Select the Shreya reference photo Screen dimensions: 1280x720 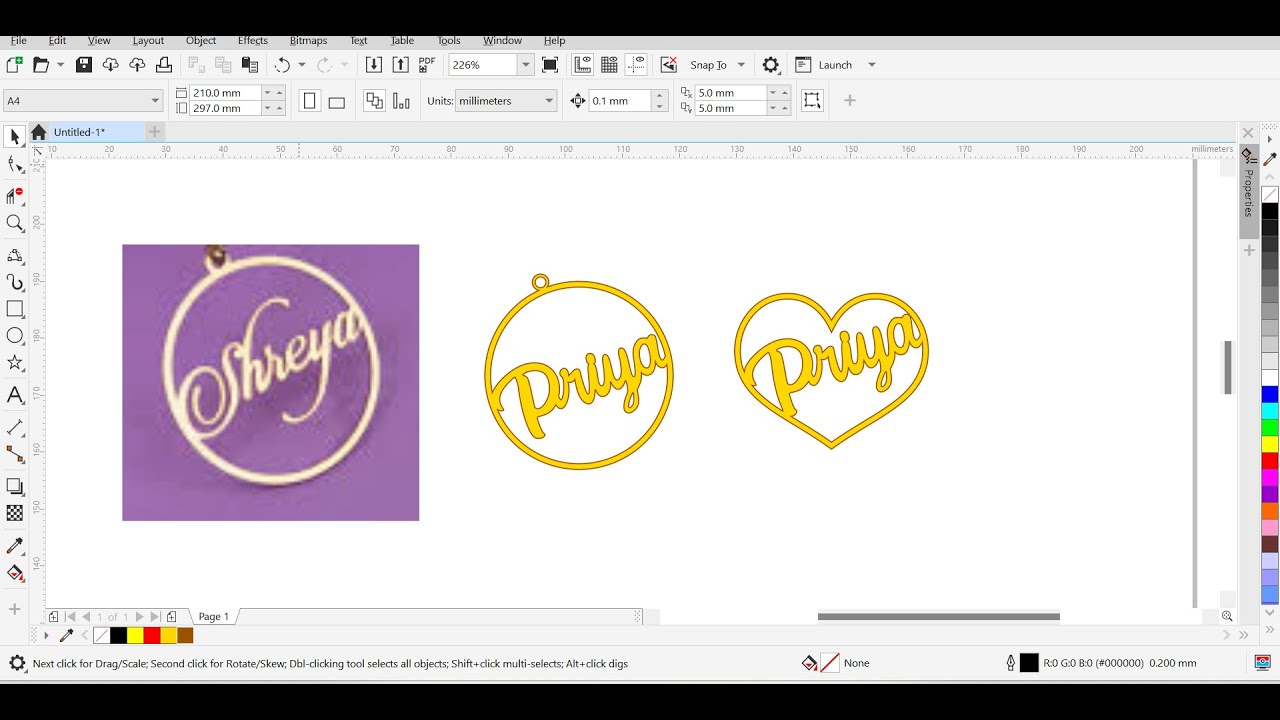[x=270, y=382]
